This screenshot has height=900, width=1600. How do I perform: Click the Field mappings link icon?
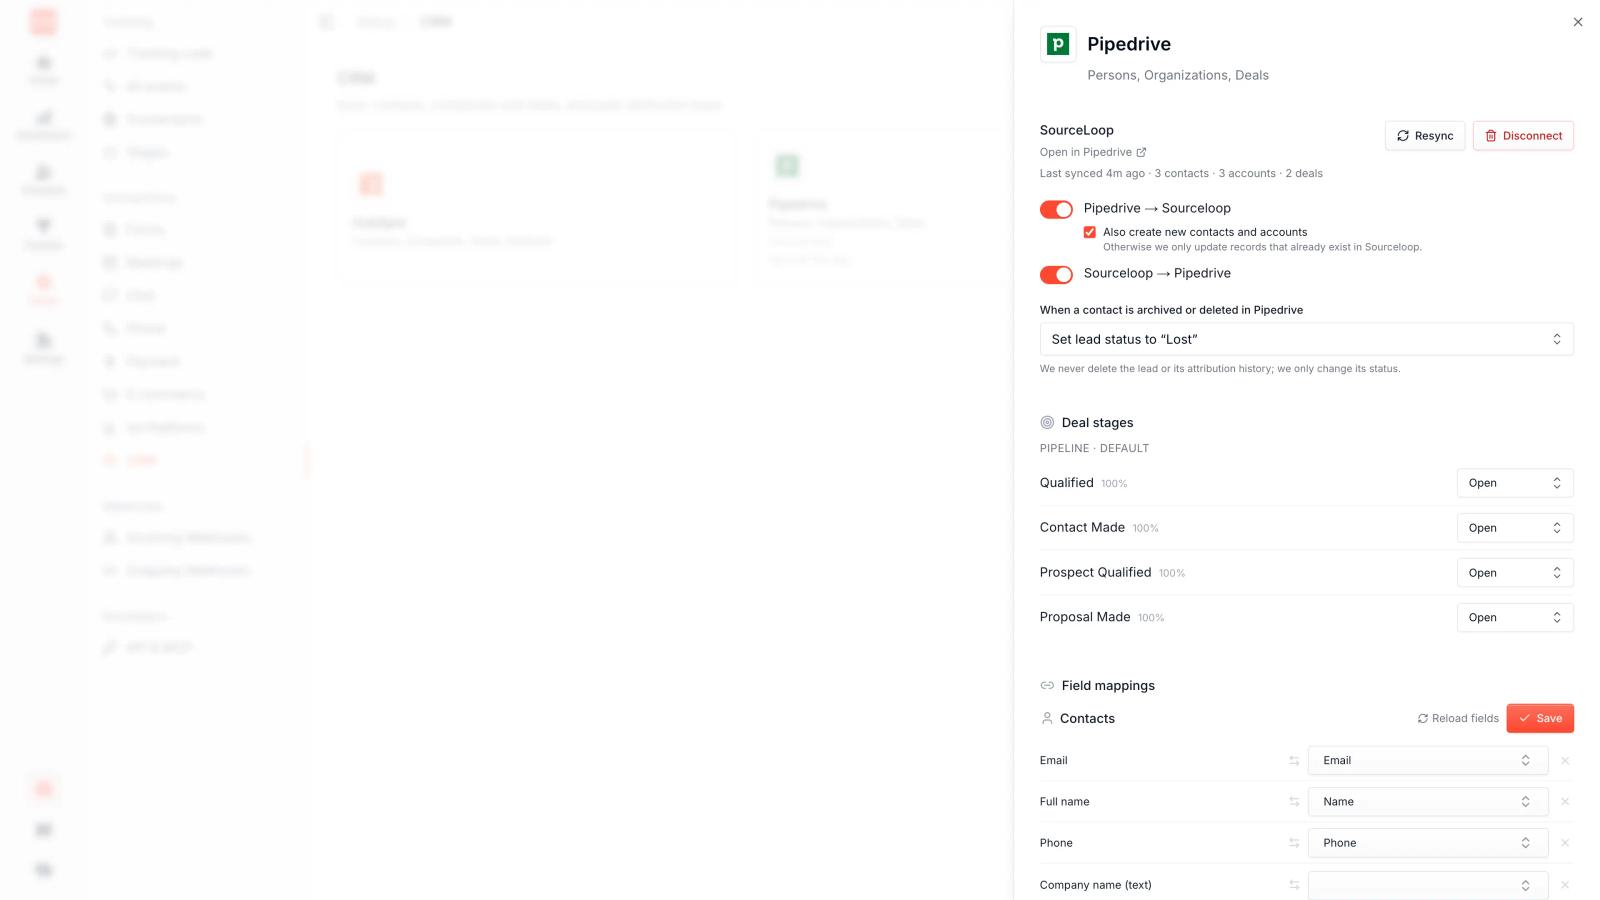click(x=1047, y=686)
